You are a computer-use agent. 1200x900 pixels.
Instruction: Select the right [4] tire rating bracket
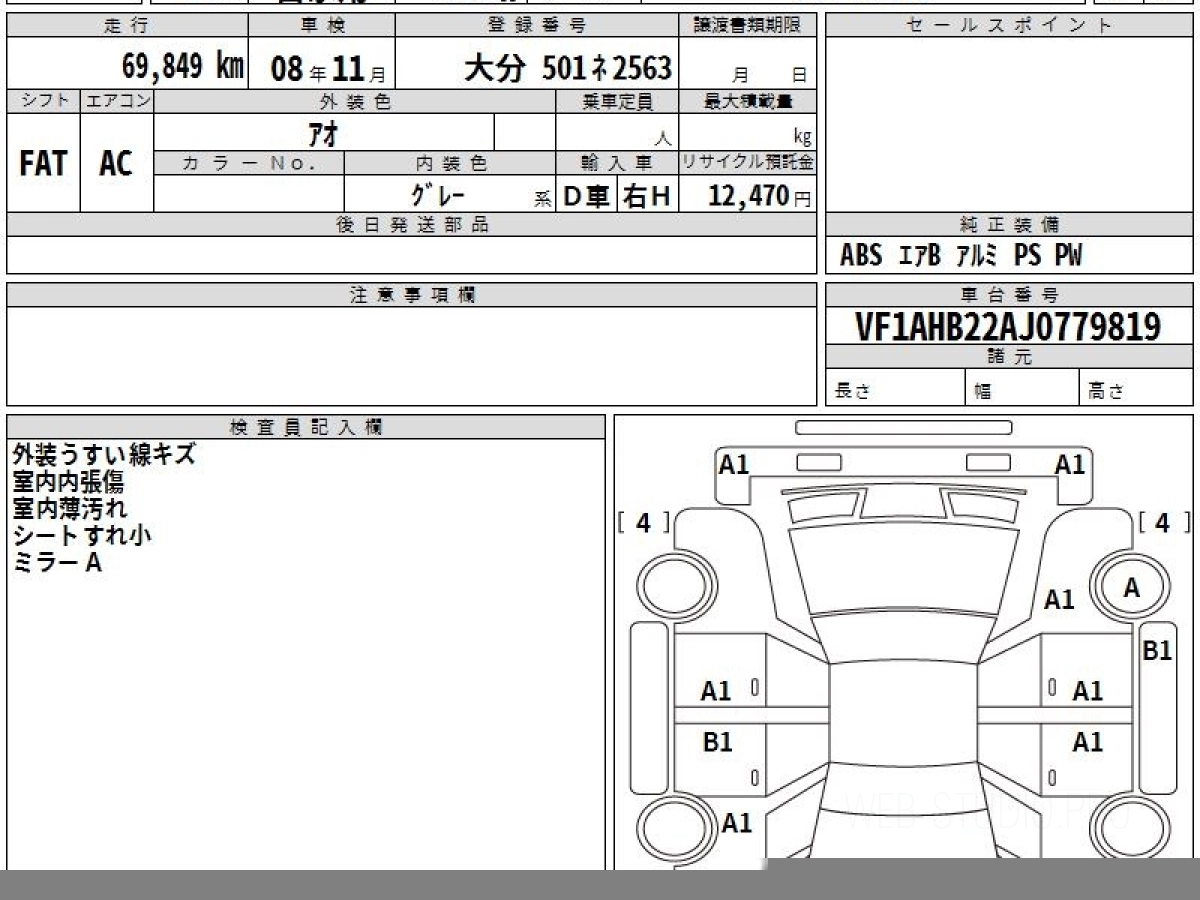pos(1163,523)
